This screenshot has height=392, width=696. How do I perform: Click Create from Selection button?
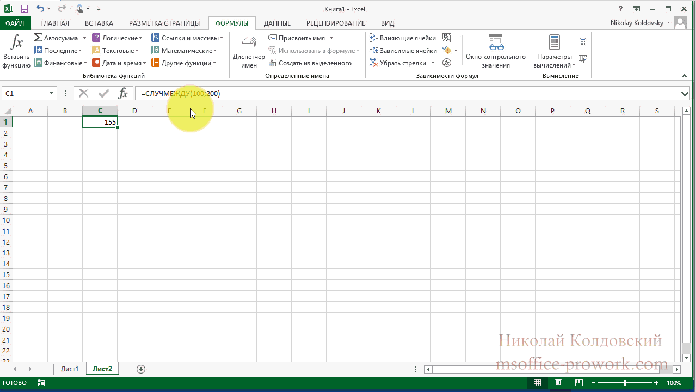310,63
